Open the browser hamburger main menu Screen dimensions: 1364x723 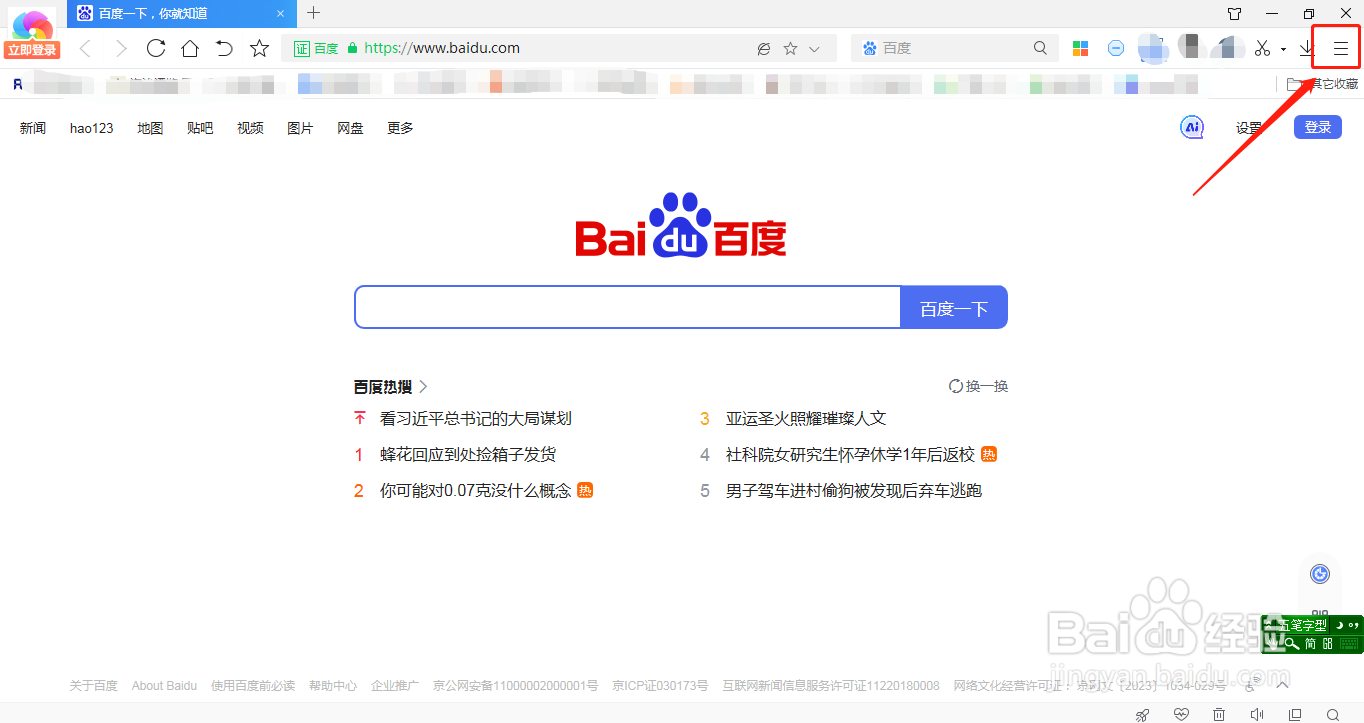[x=1341, y=48]
